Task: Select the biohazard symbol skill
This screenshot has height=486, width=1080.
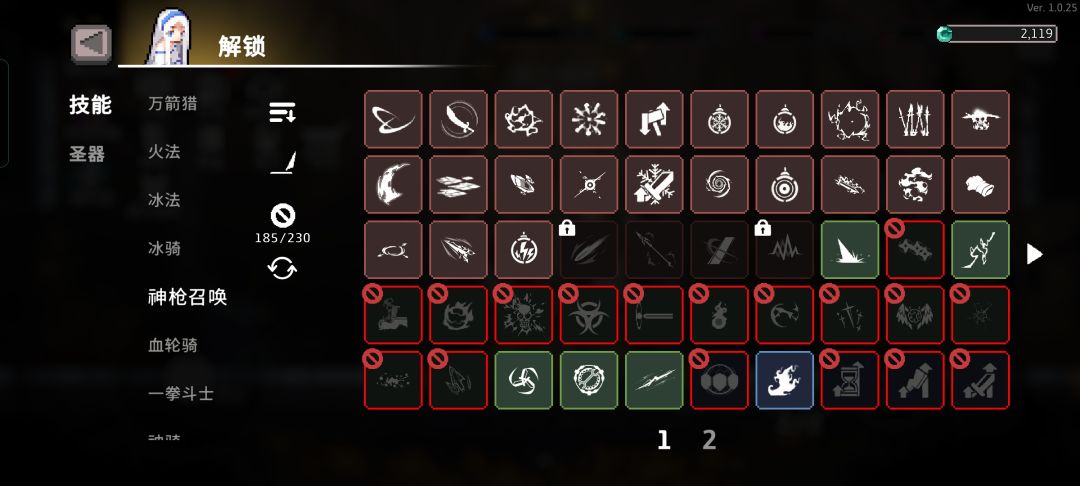Action: tap(588, 315)
